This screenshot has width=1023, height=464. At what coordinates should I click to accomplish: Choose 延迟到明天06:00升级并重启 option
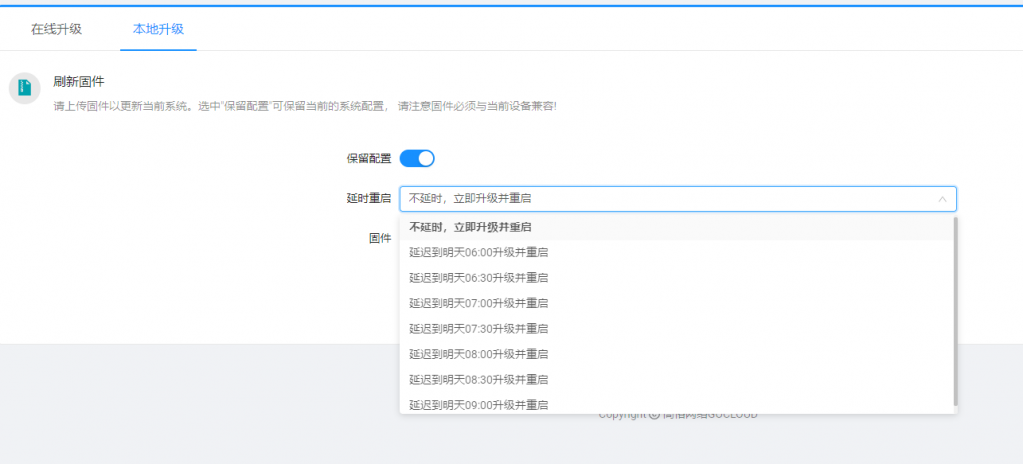click(x=478, y=252)
